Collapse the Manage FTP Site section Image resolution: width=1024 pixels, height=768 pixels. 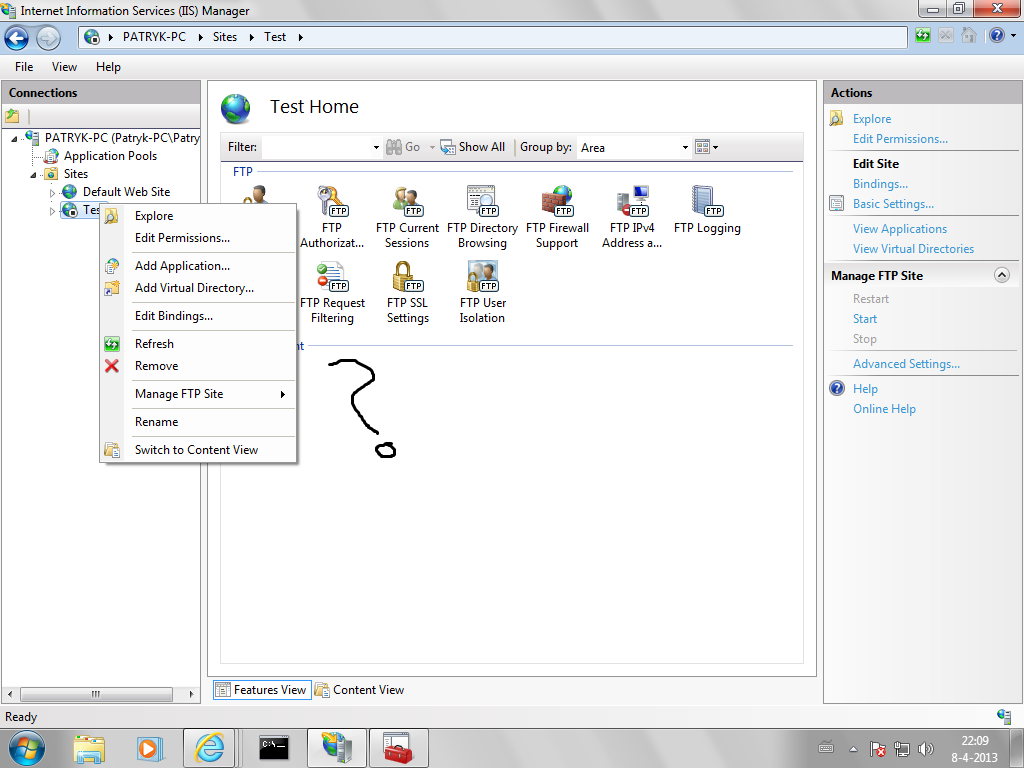1002,275
